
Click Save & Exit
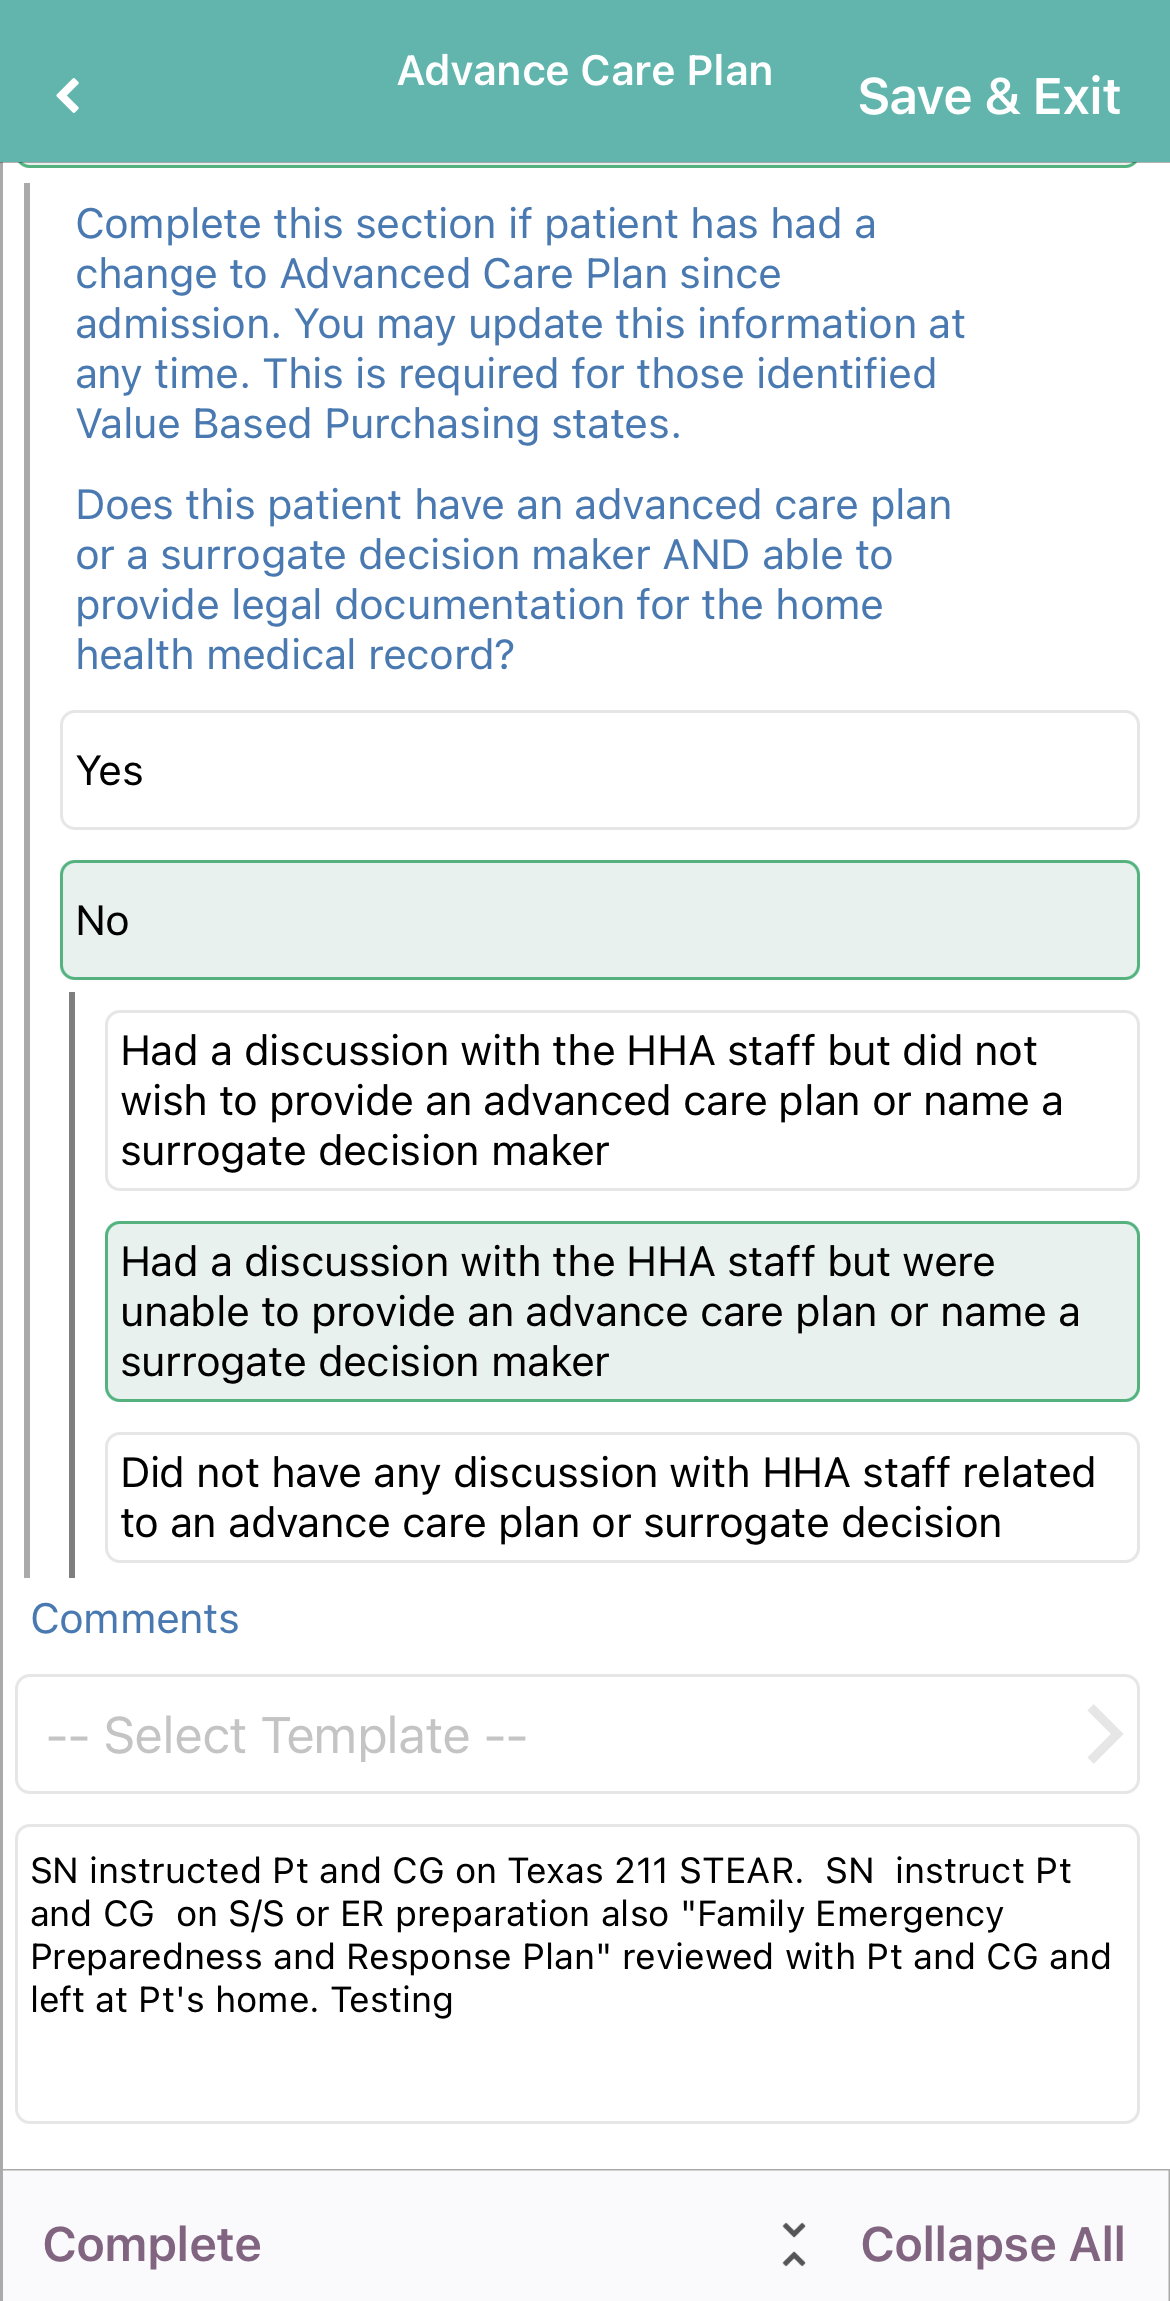pyautogui.click(x=989, y=96)
